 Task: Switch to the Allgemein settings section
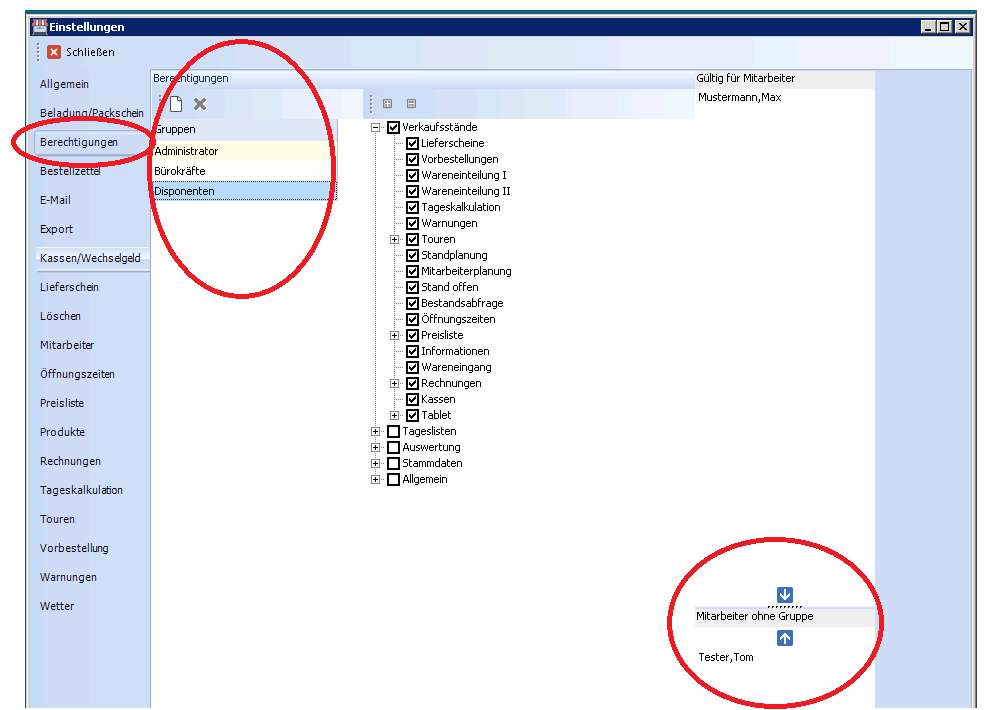(x=64, y=84)
